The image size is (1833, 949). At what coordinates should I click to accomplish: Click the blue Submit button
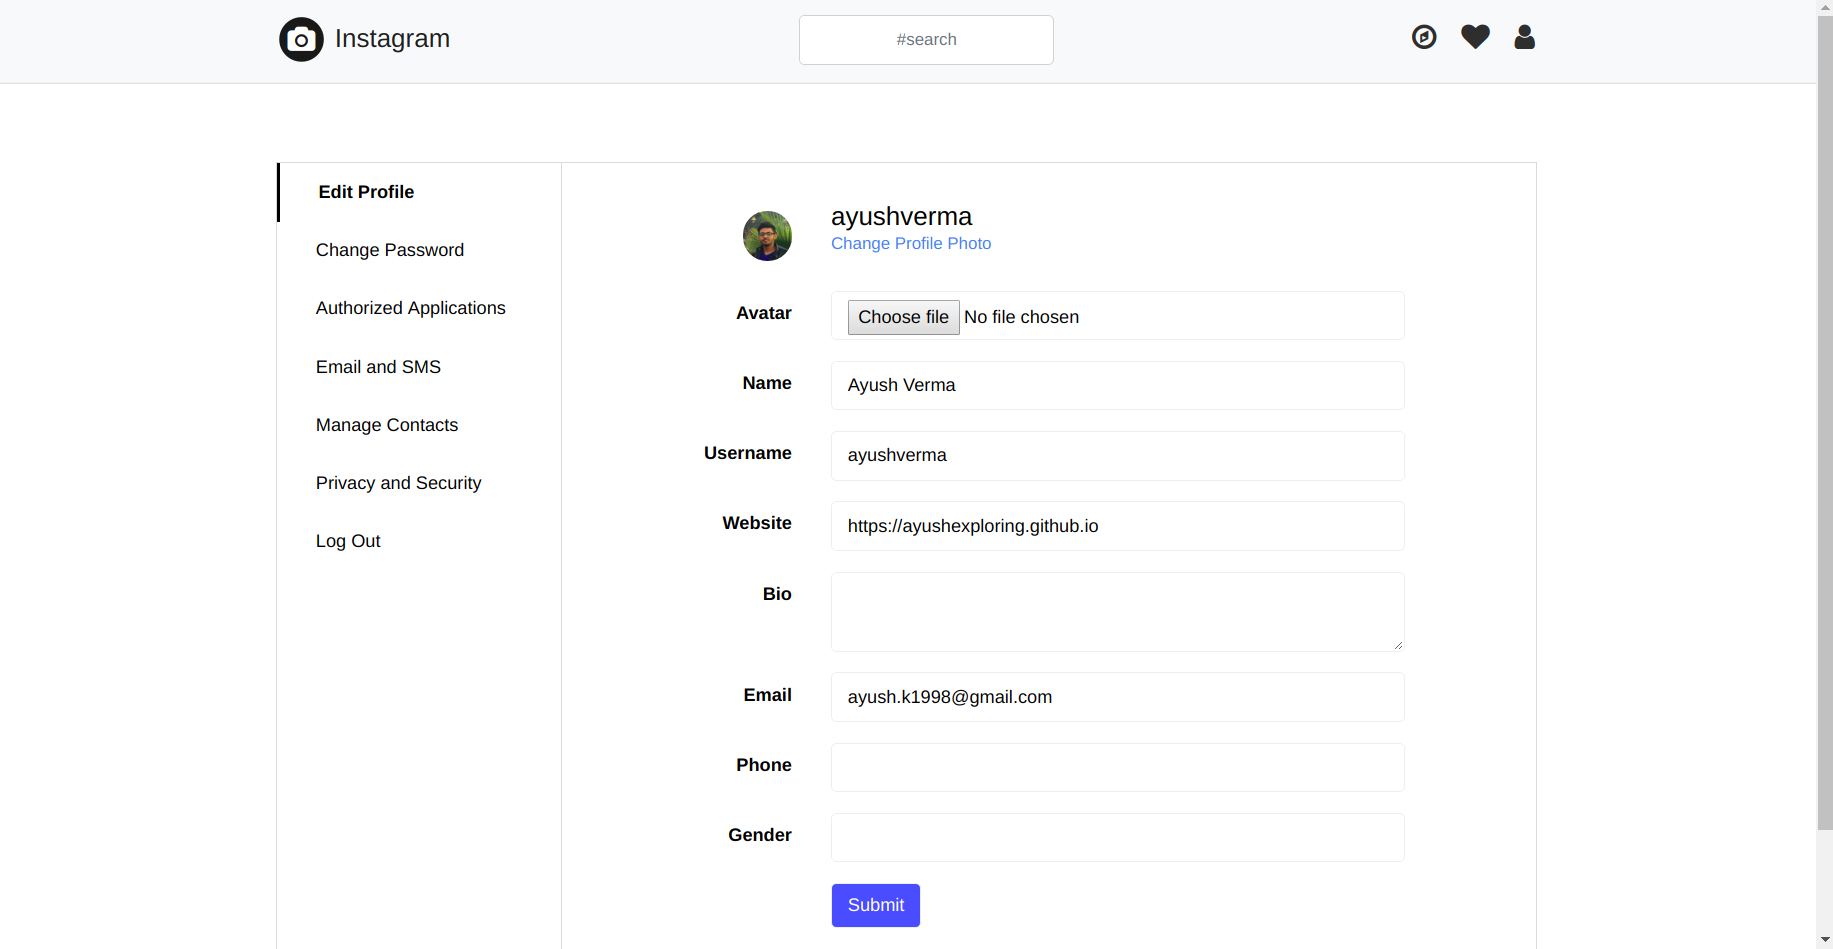(876, 905)
